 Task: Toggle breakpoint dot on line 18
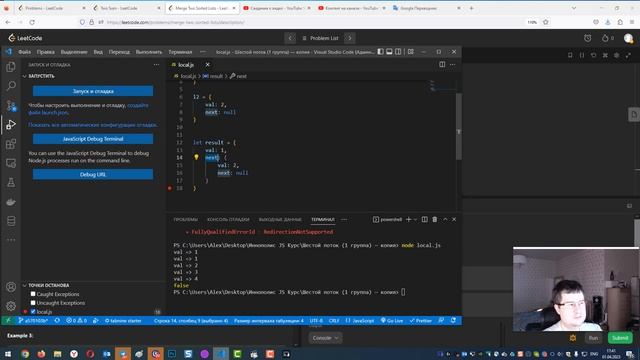[170, 188]
